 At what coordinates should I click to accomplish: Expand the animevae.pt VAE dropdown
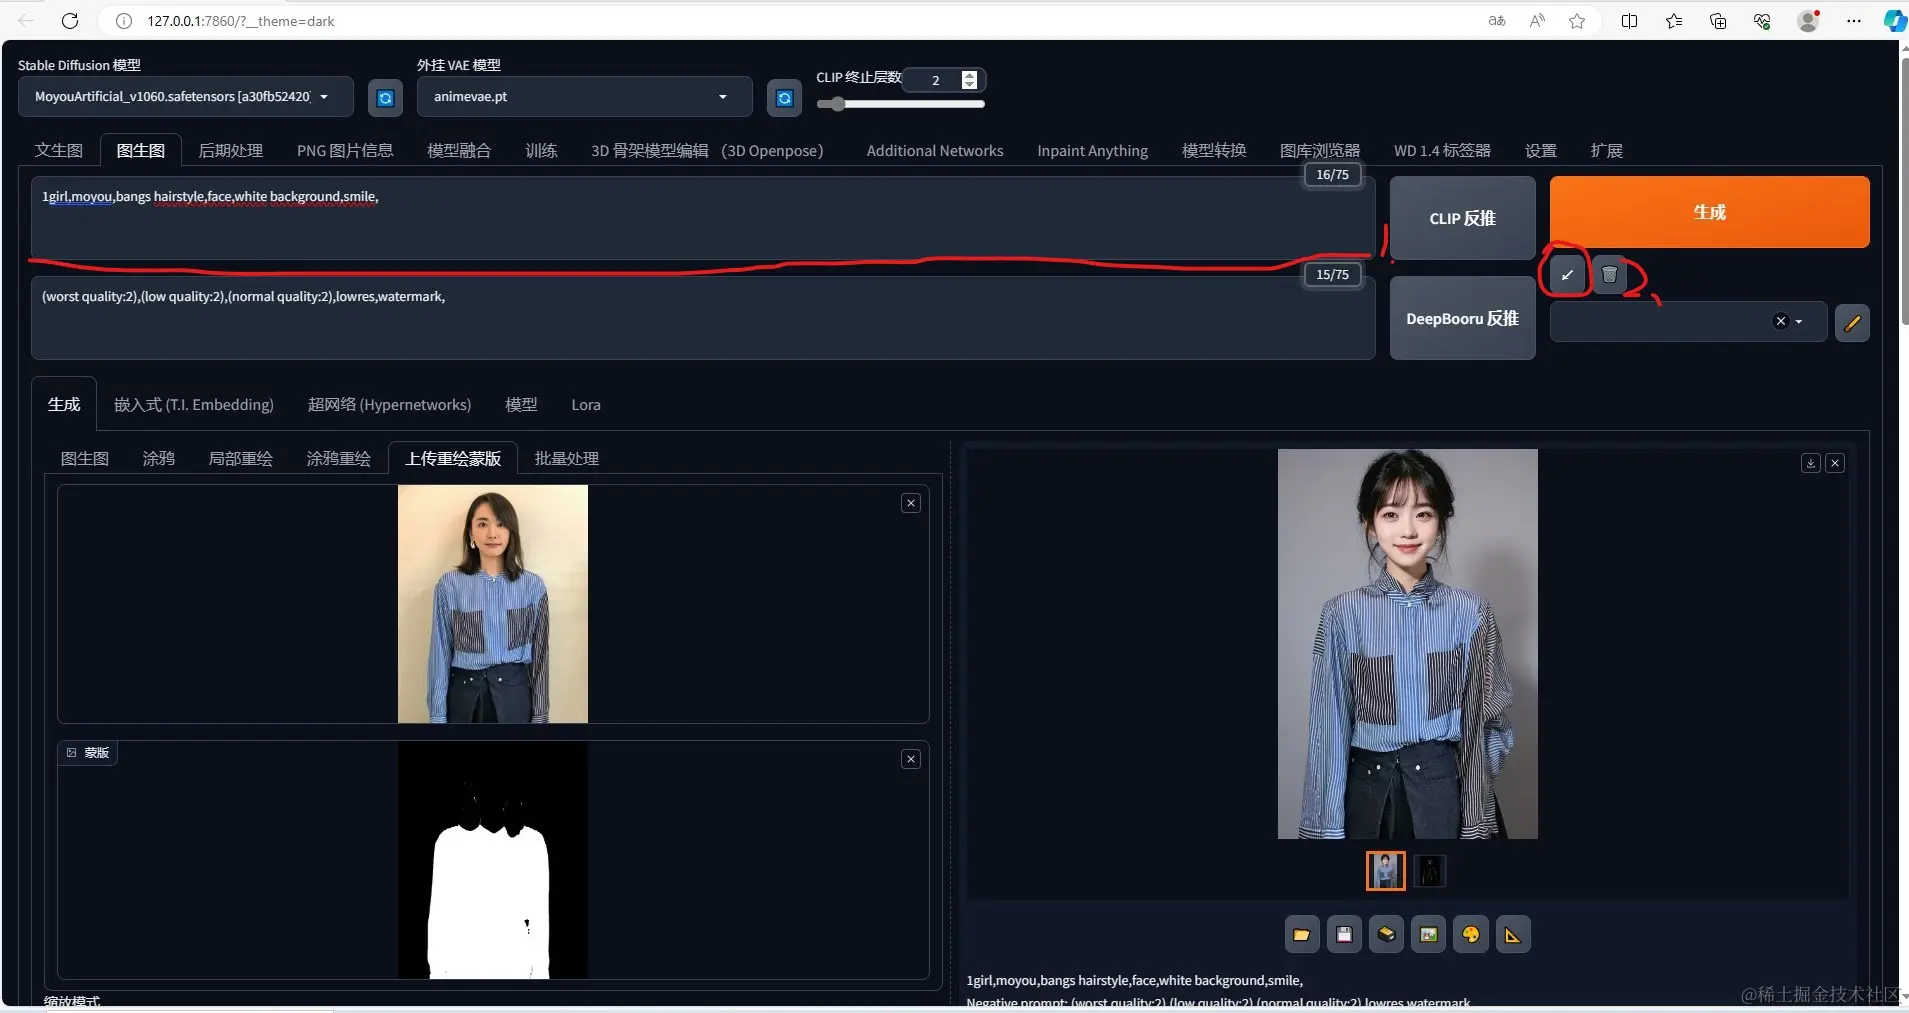click(x=723, y=97)
